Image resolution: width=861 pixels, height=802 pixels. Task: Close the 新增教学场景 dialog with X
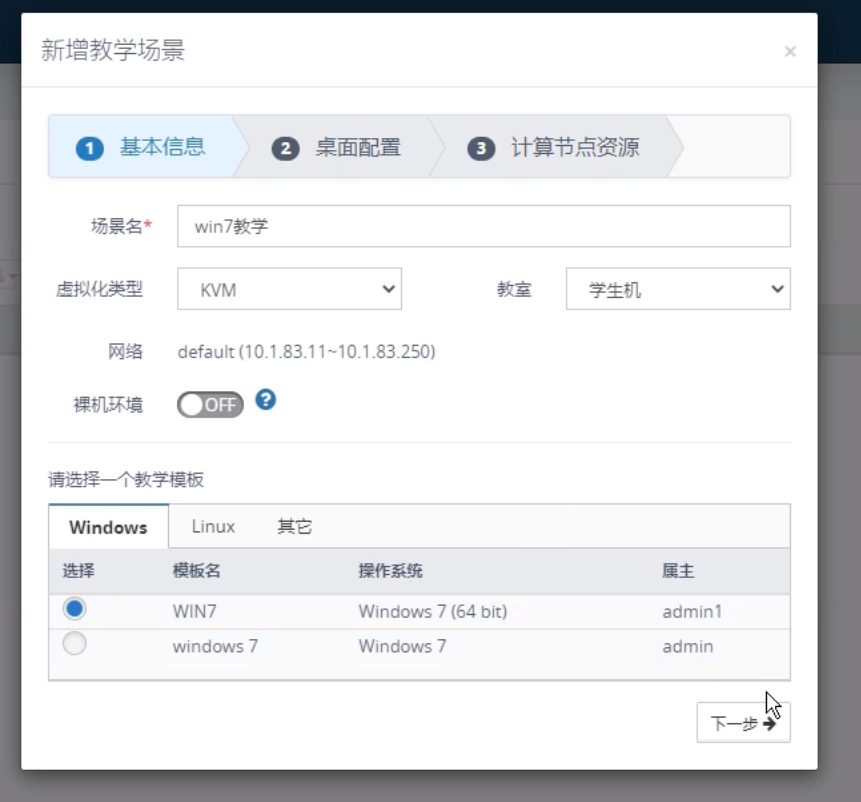[790, 52]
